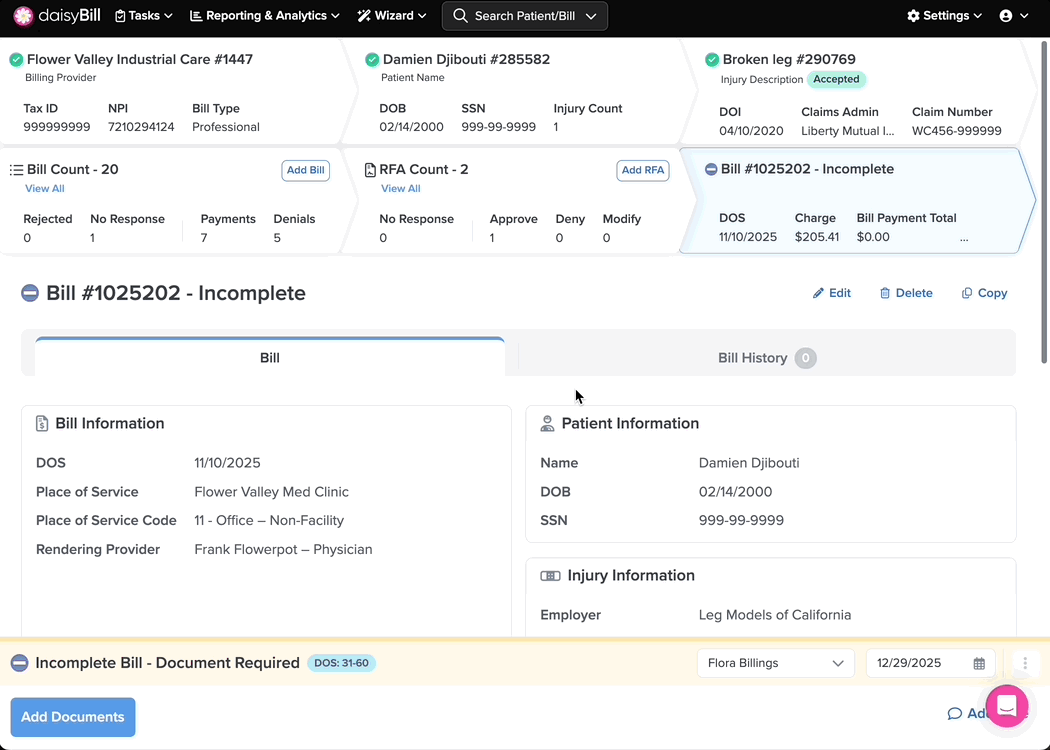
Task: Open the Wizard menu
Action: point(392,16)
